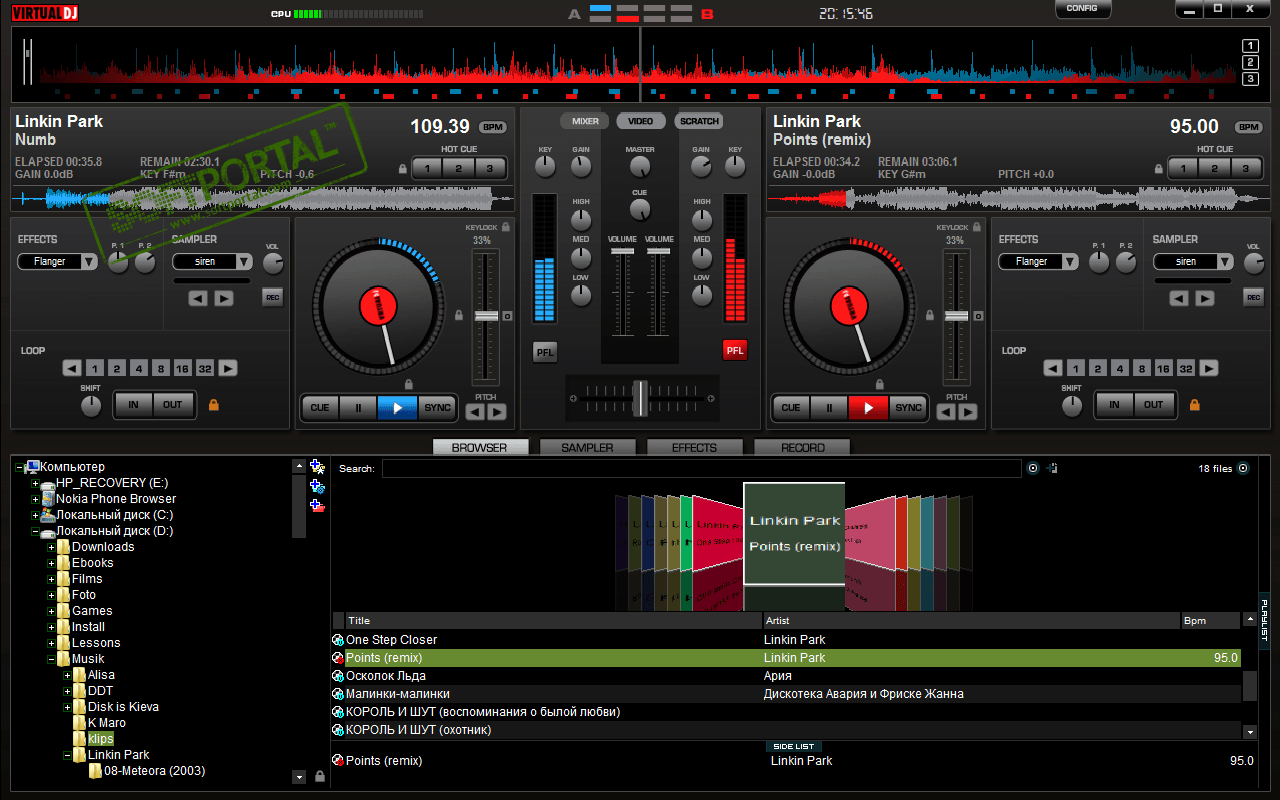Click the right deck Play button
This screenshot has width=1280, height=800.
tap(868, 407)
